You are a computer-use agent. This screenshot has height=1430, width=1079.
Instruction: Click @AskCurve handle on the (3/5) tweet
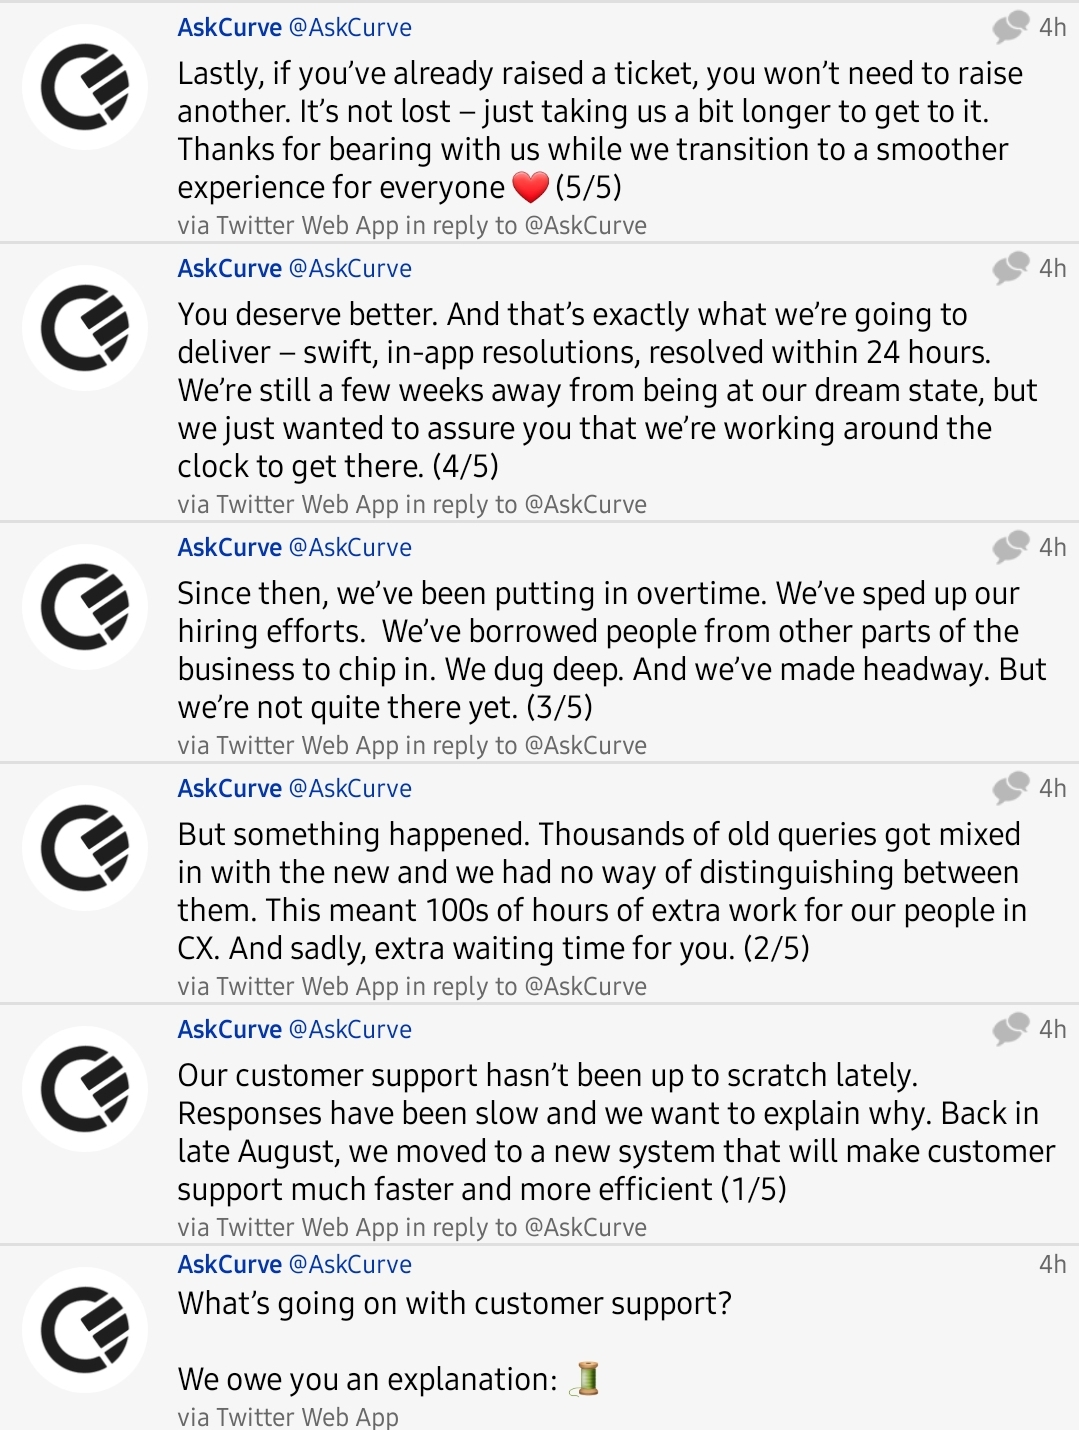coord(350,548)
